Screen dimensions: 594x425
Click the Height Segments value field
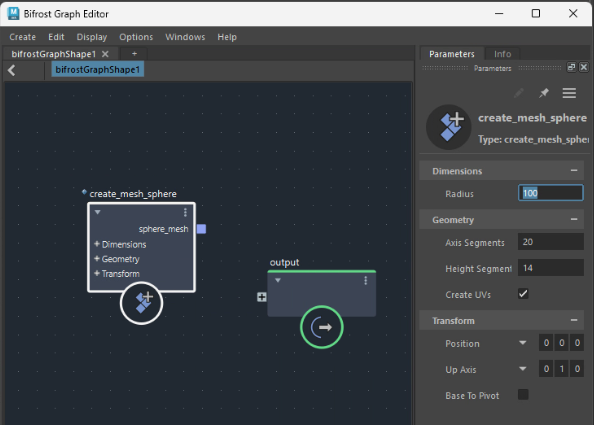(x=550, y=268)
